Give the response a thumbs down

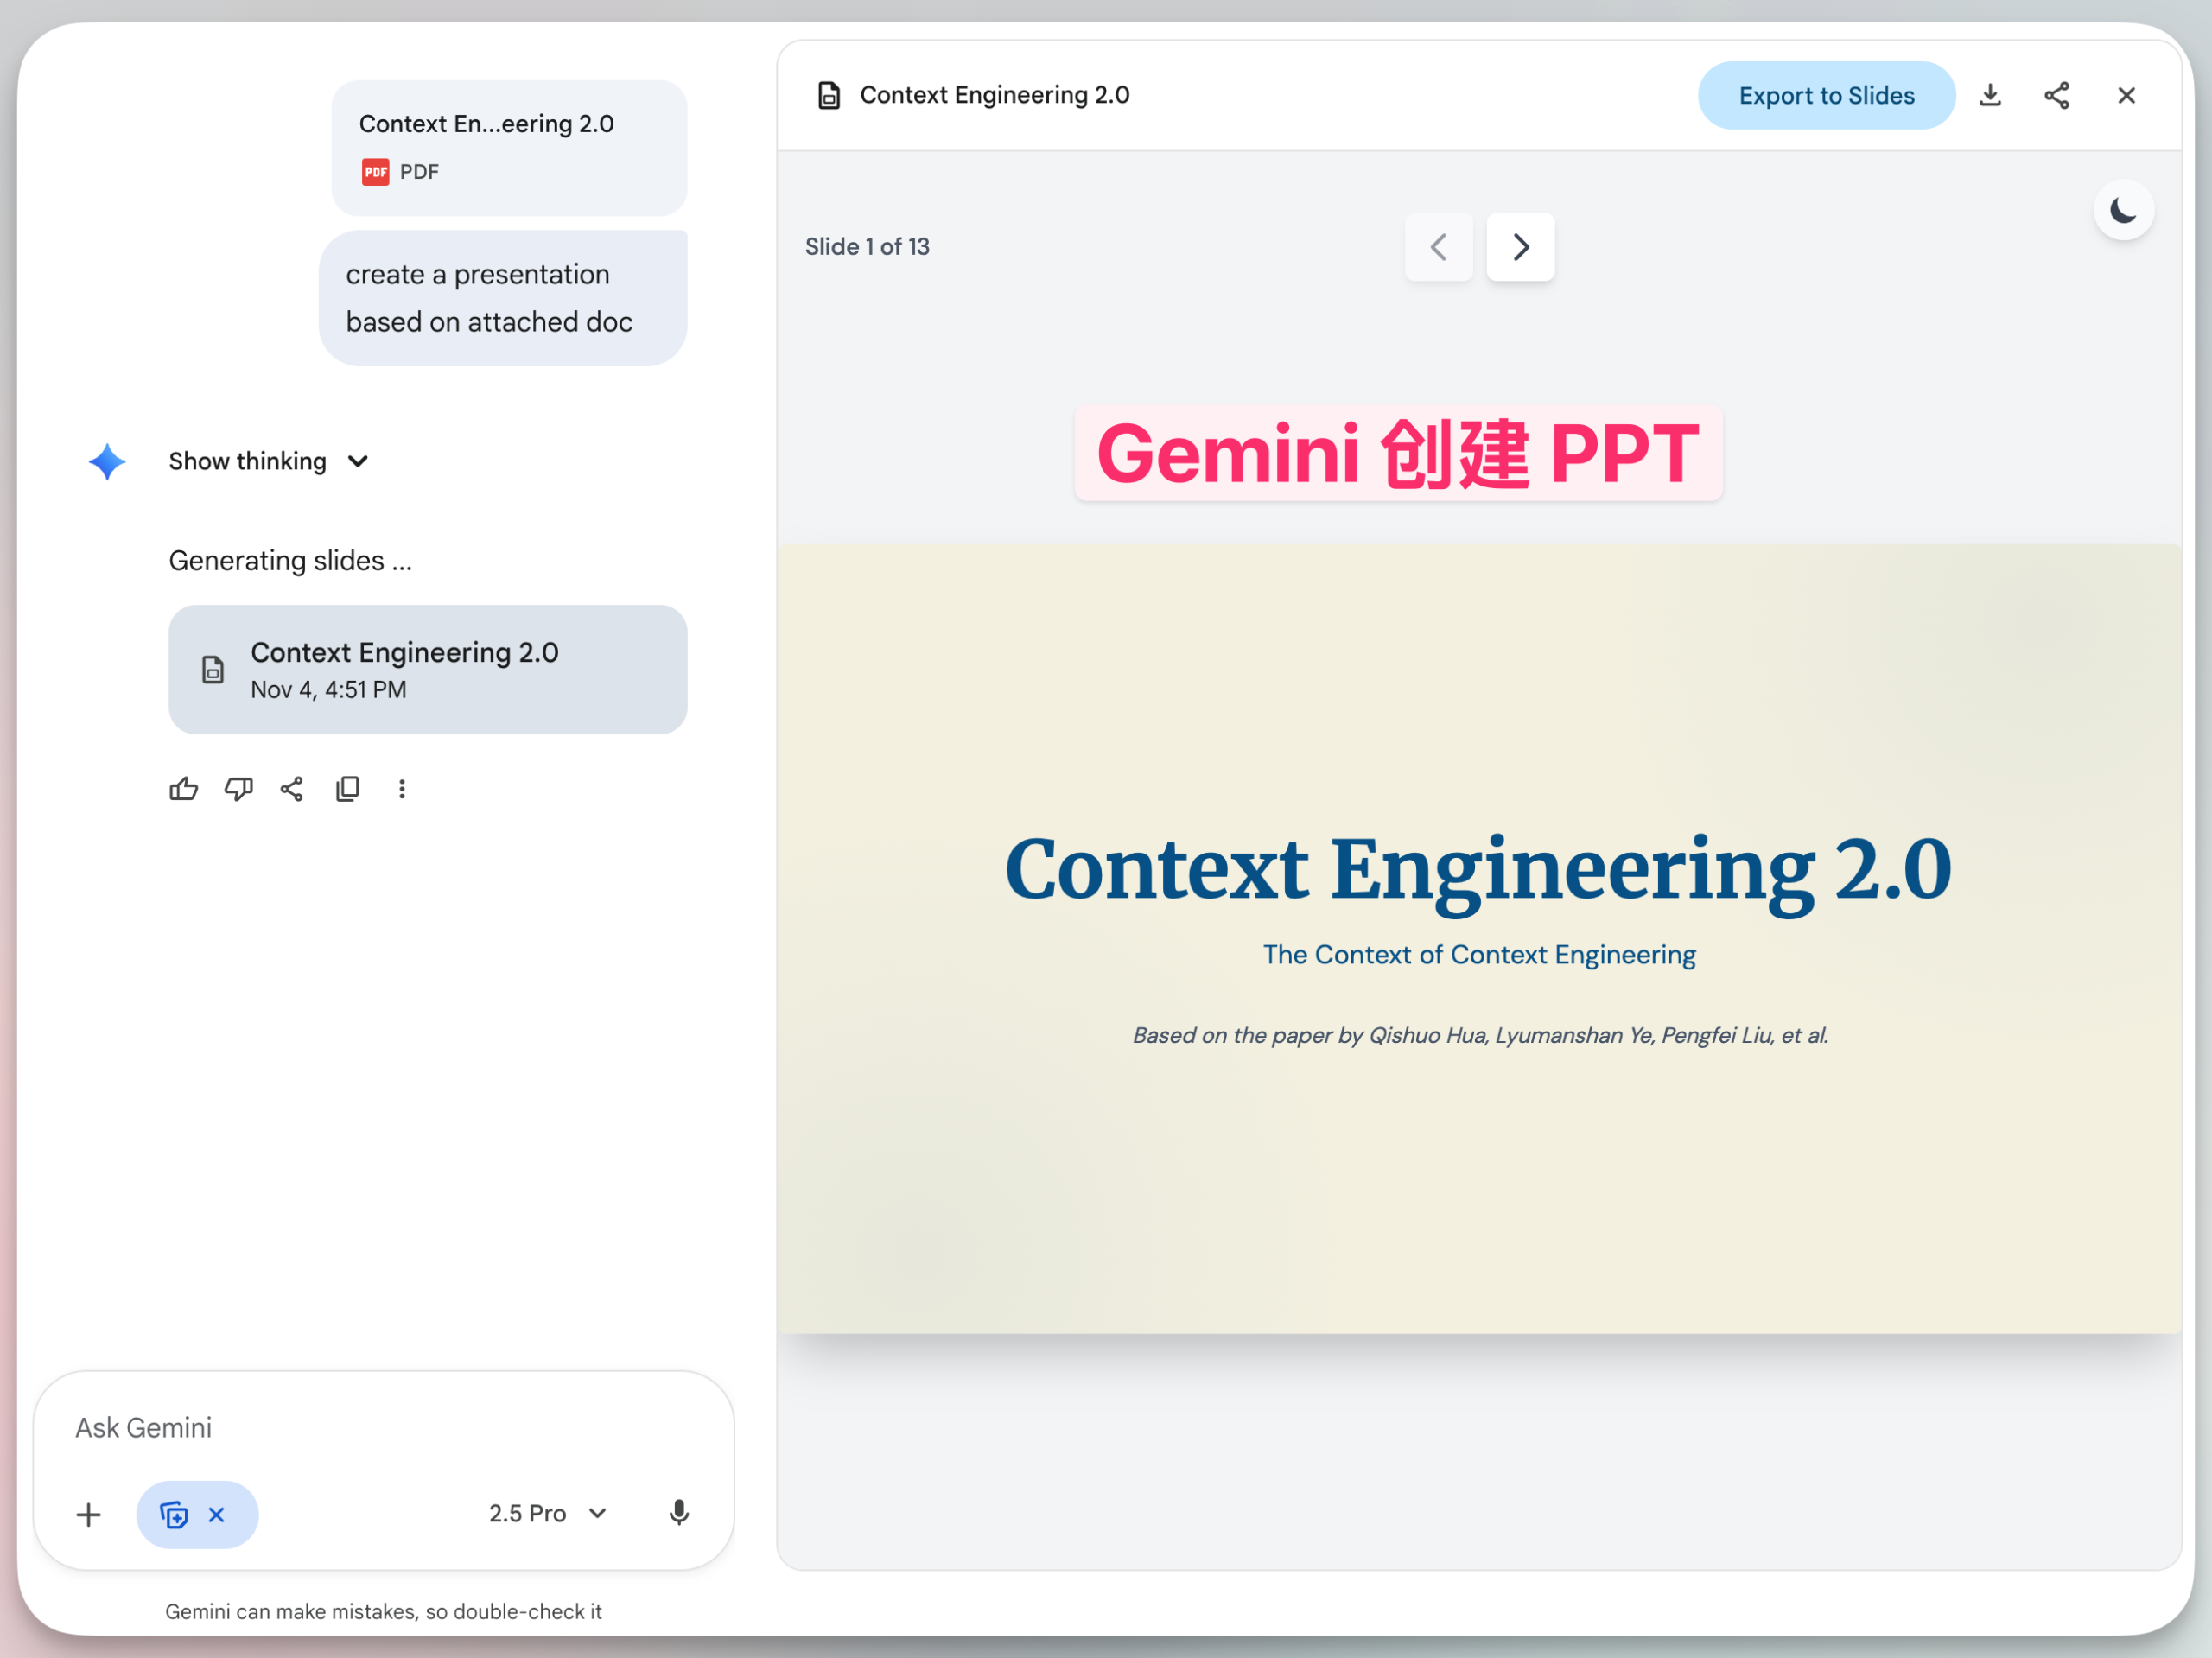239,789
